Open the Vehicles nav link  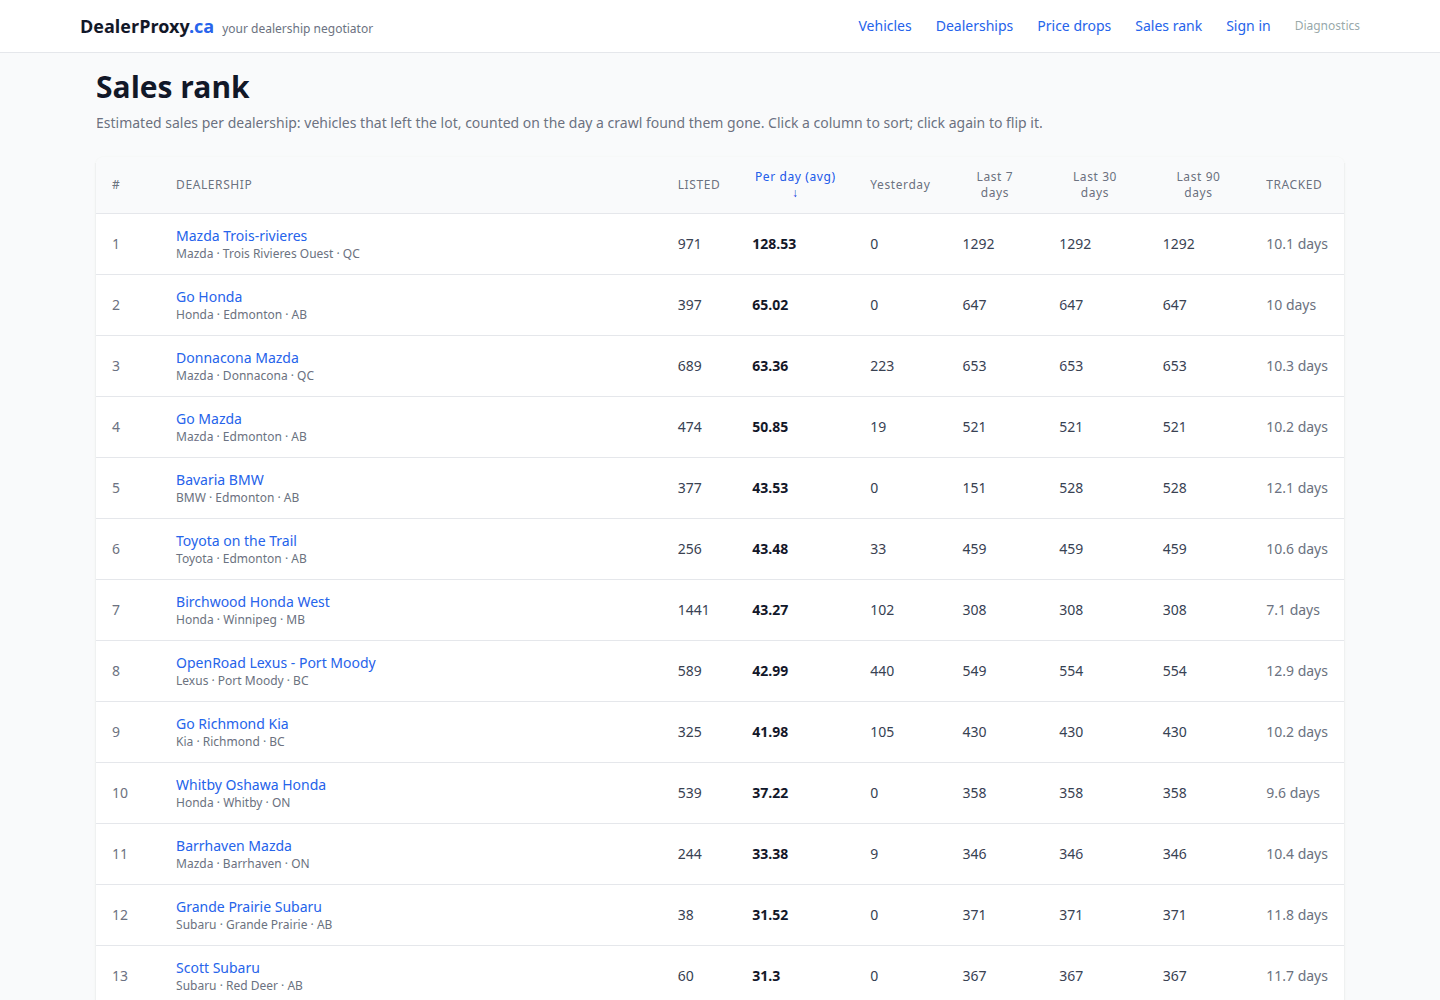click(885, 26)
